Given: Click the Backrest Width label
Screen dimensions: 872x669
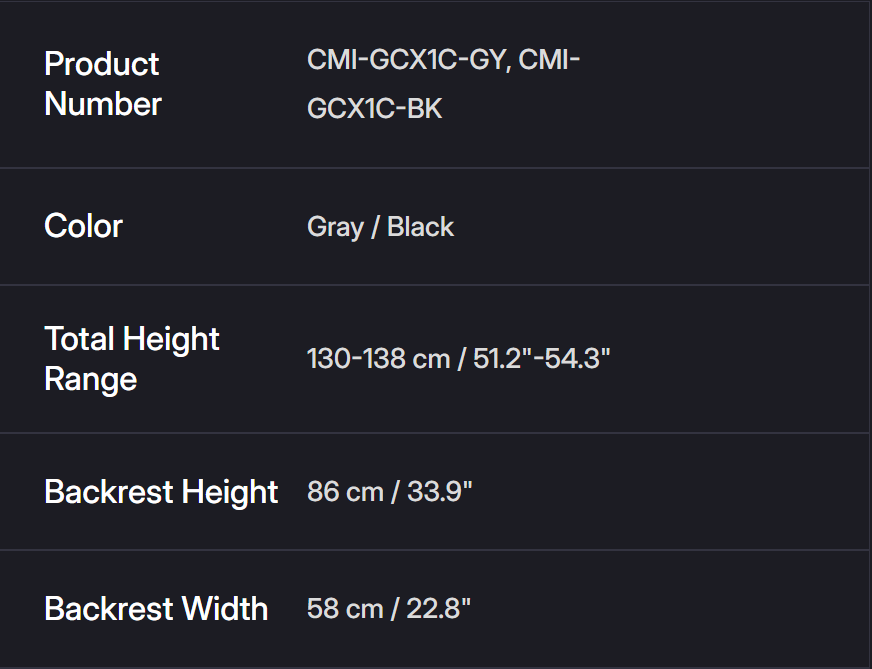Looking at the screenshot, I should (156, 609).
